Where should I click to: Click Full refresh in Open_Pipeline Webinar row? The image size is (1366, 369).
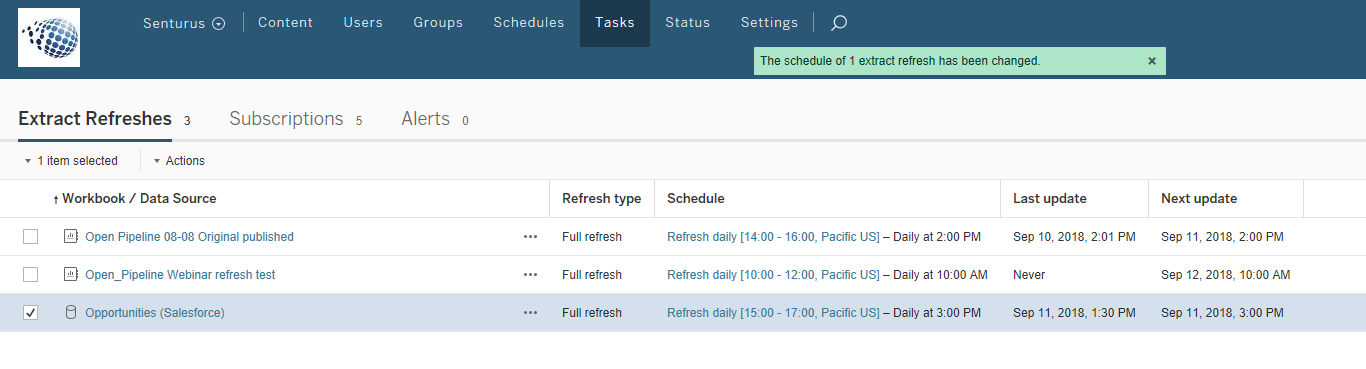tap(591, 275)
